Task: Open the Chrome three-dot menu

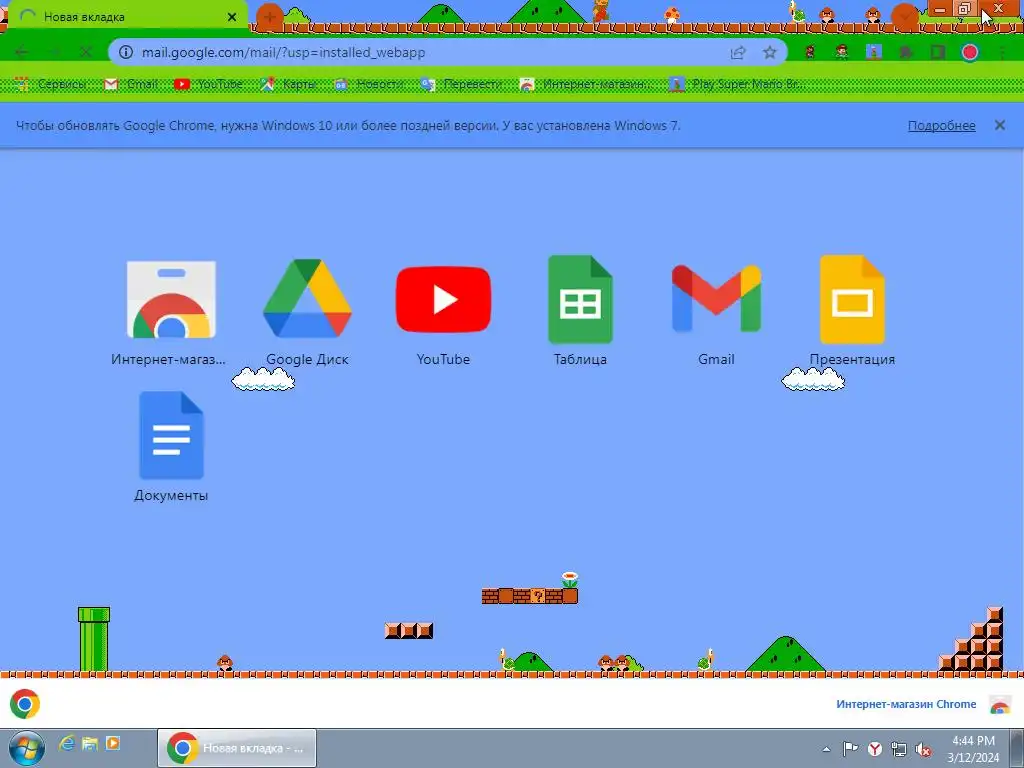Action: tap(1002, 52)
